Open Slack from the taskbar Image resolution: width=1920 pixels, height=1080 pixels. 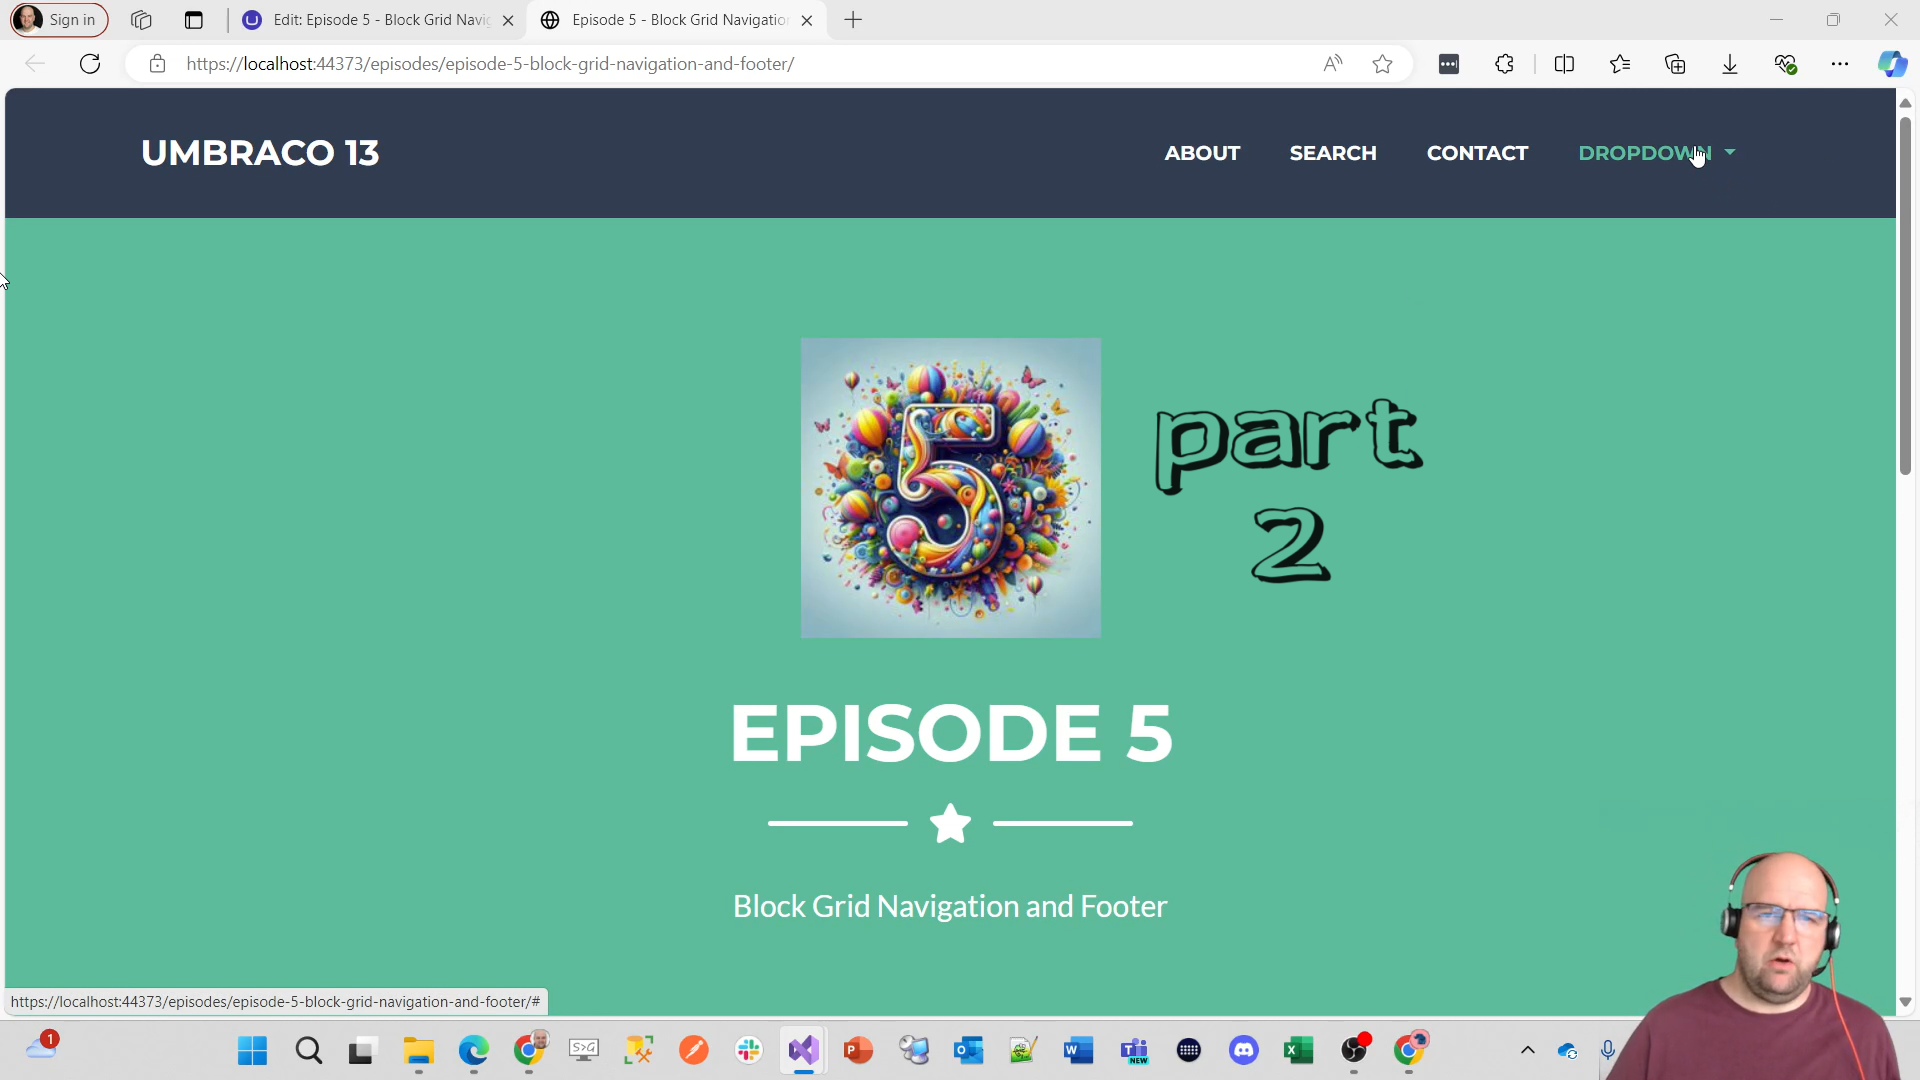(x=748, y=1051)
